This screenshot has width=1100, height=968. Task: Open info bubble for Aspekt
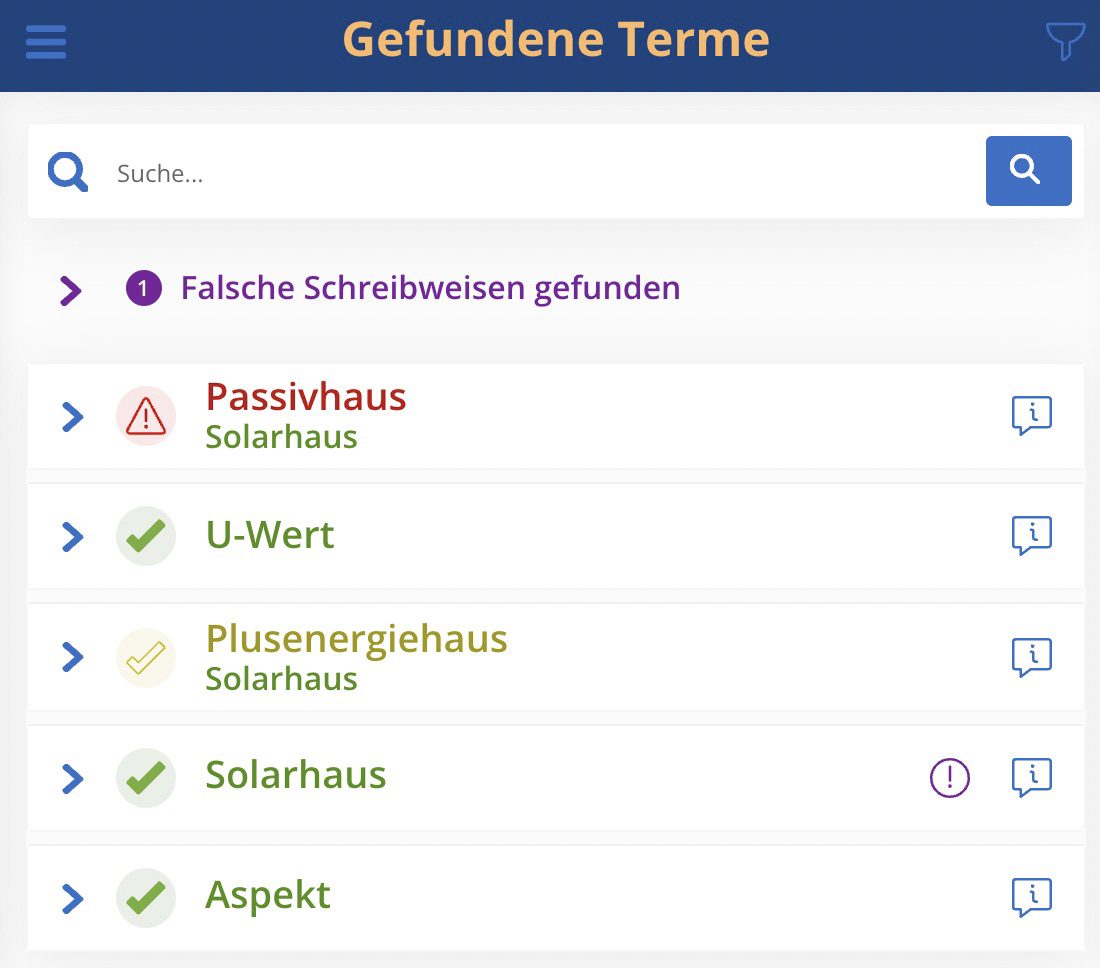pos(1031,897)
